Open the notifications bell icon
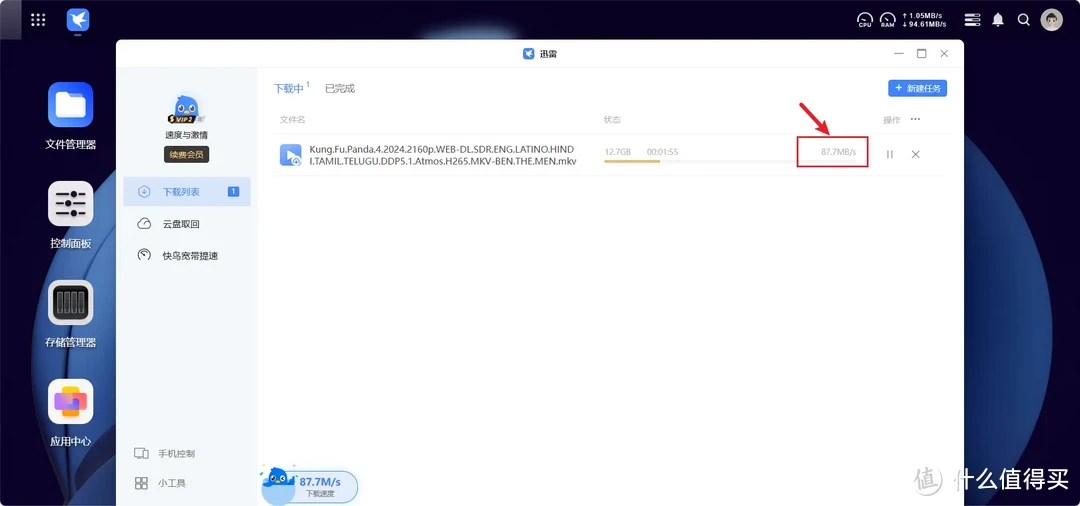The image size is (1080, 506). click(998, 19)
